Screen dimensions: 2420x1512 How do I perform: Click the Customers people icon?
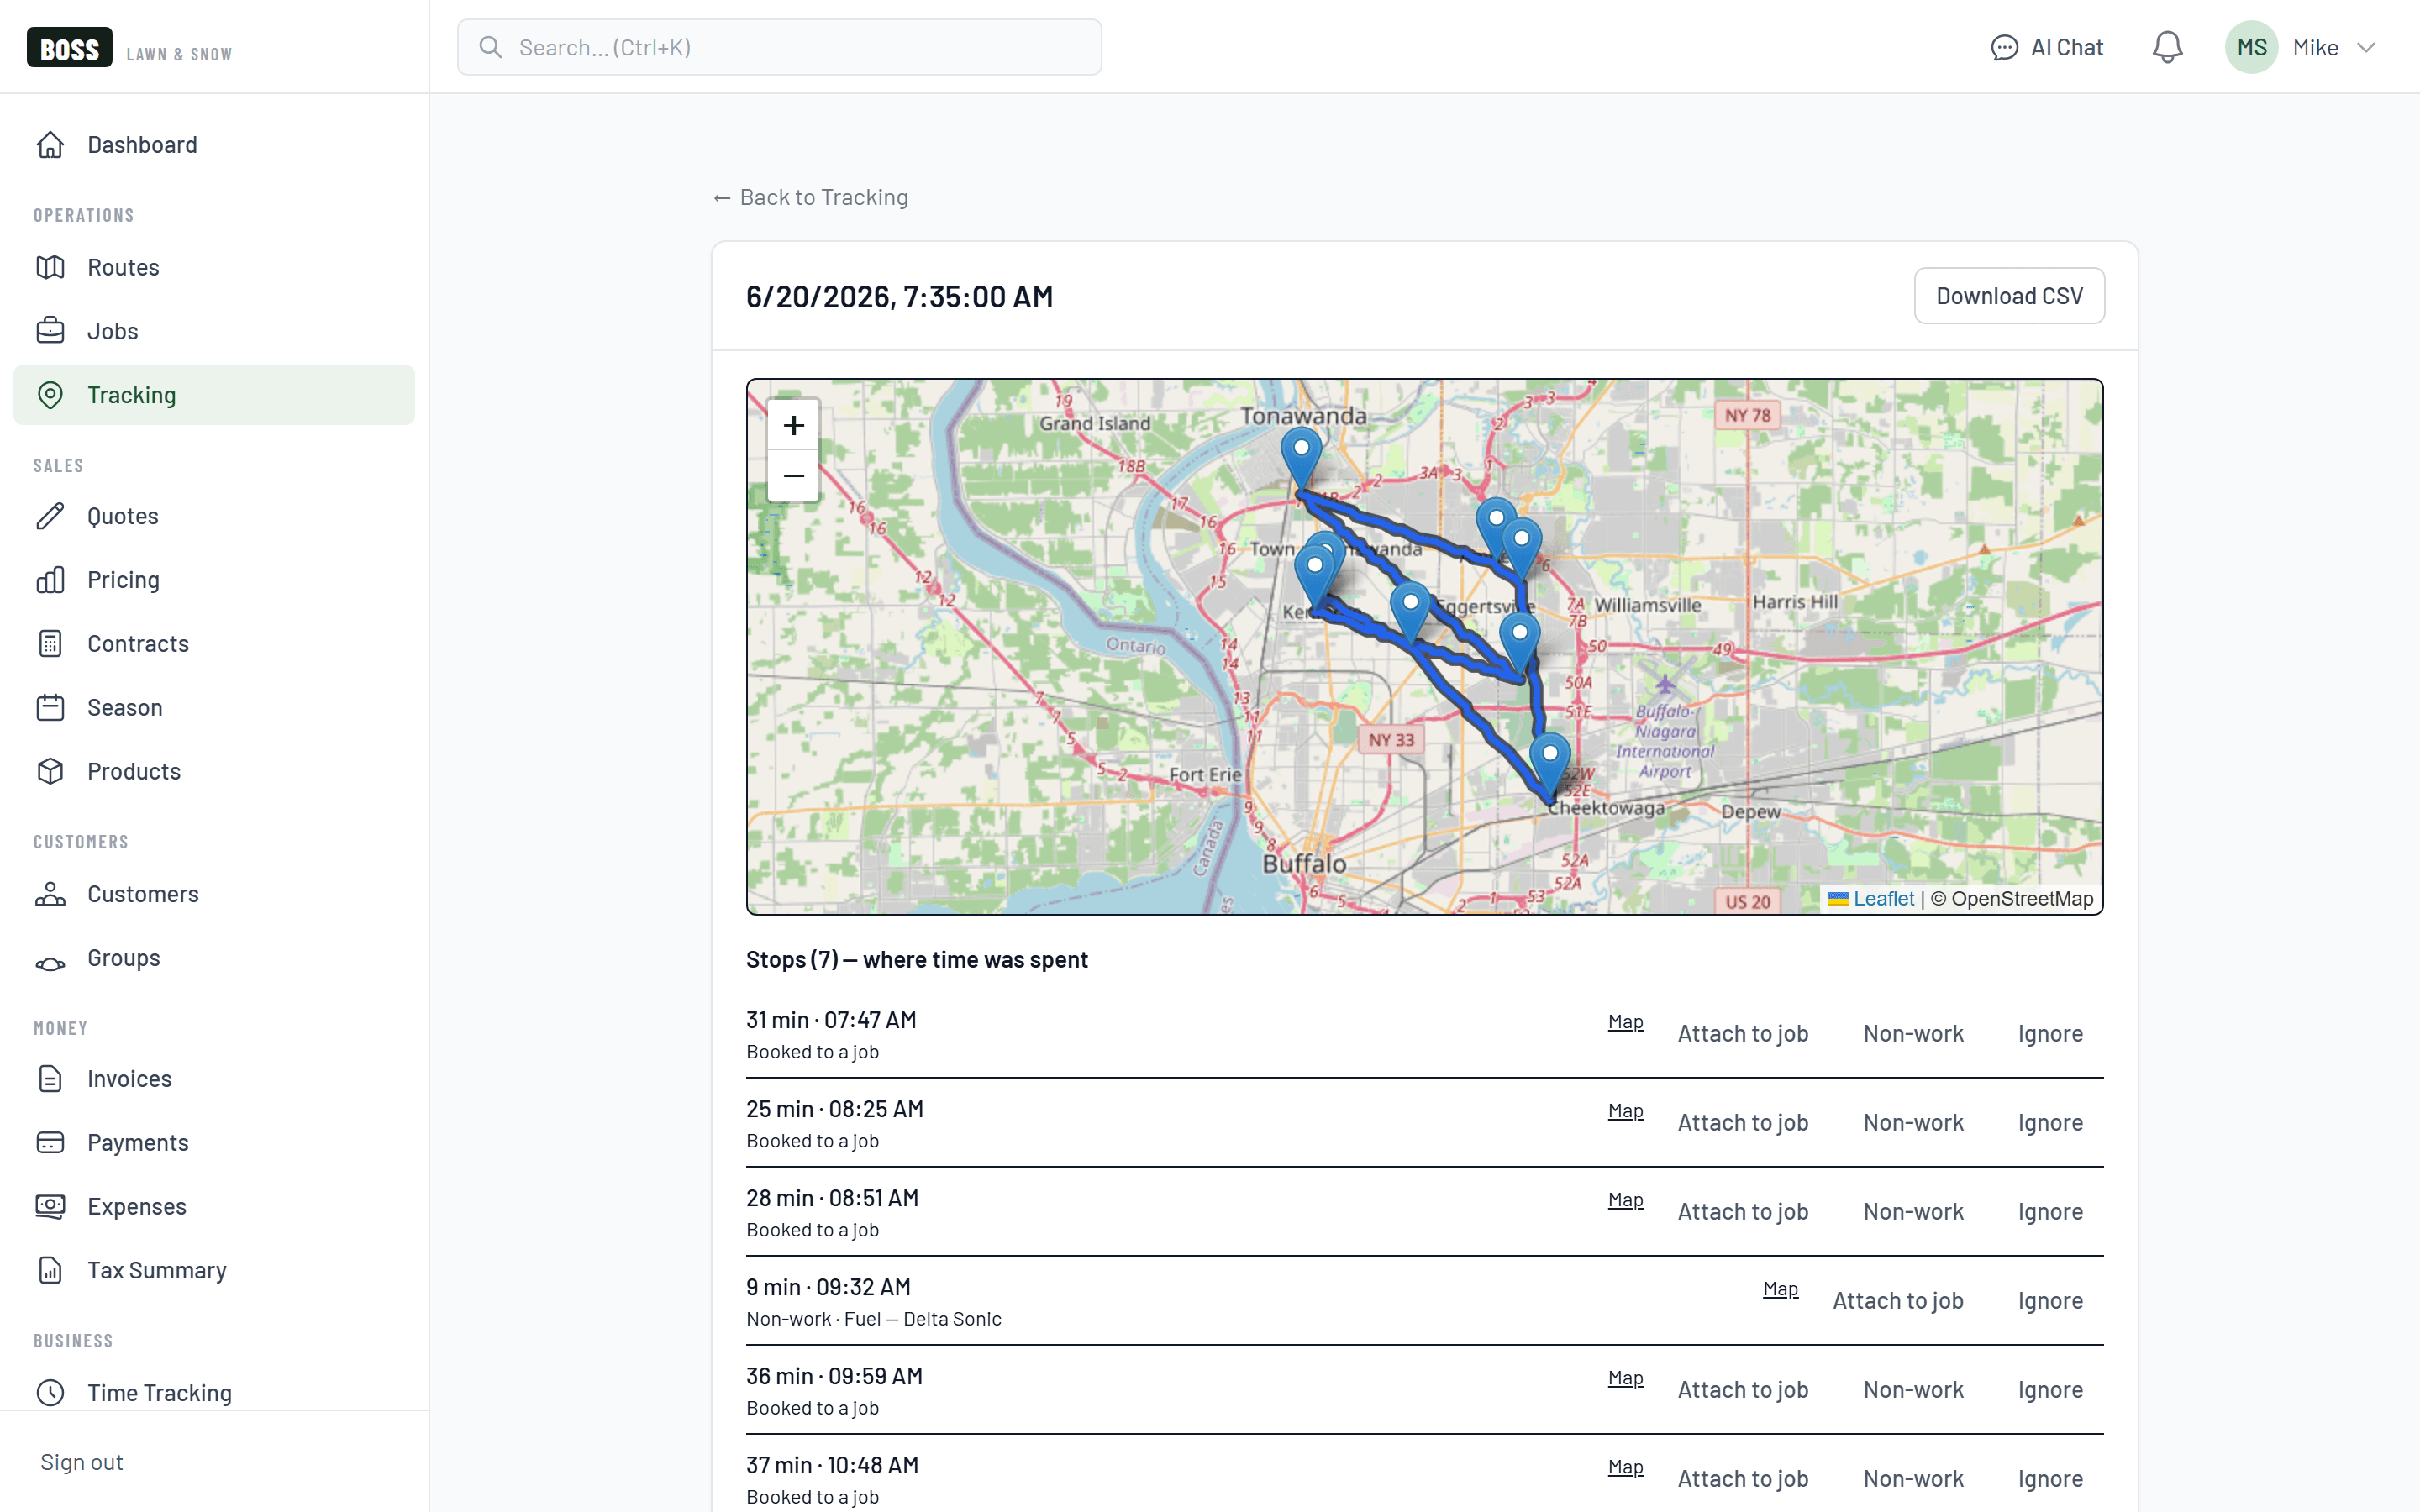(50, 894)
